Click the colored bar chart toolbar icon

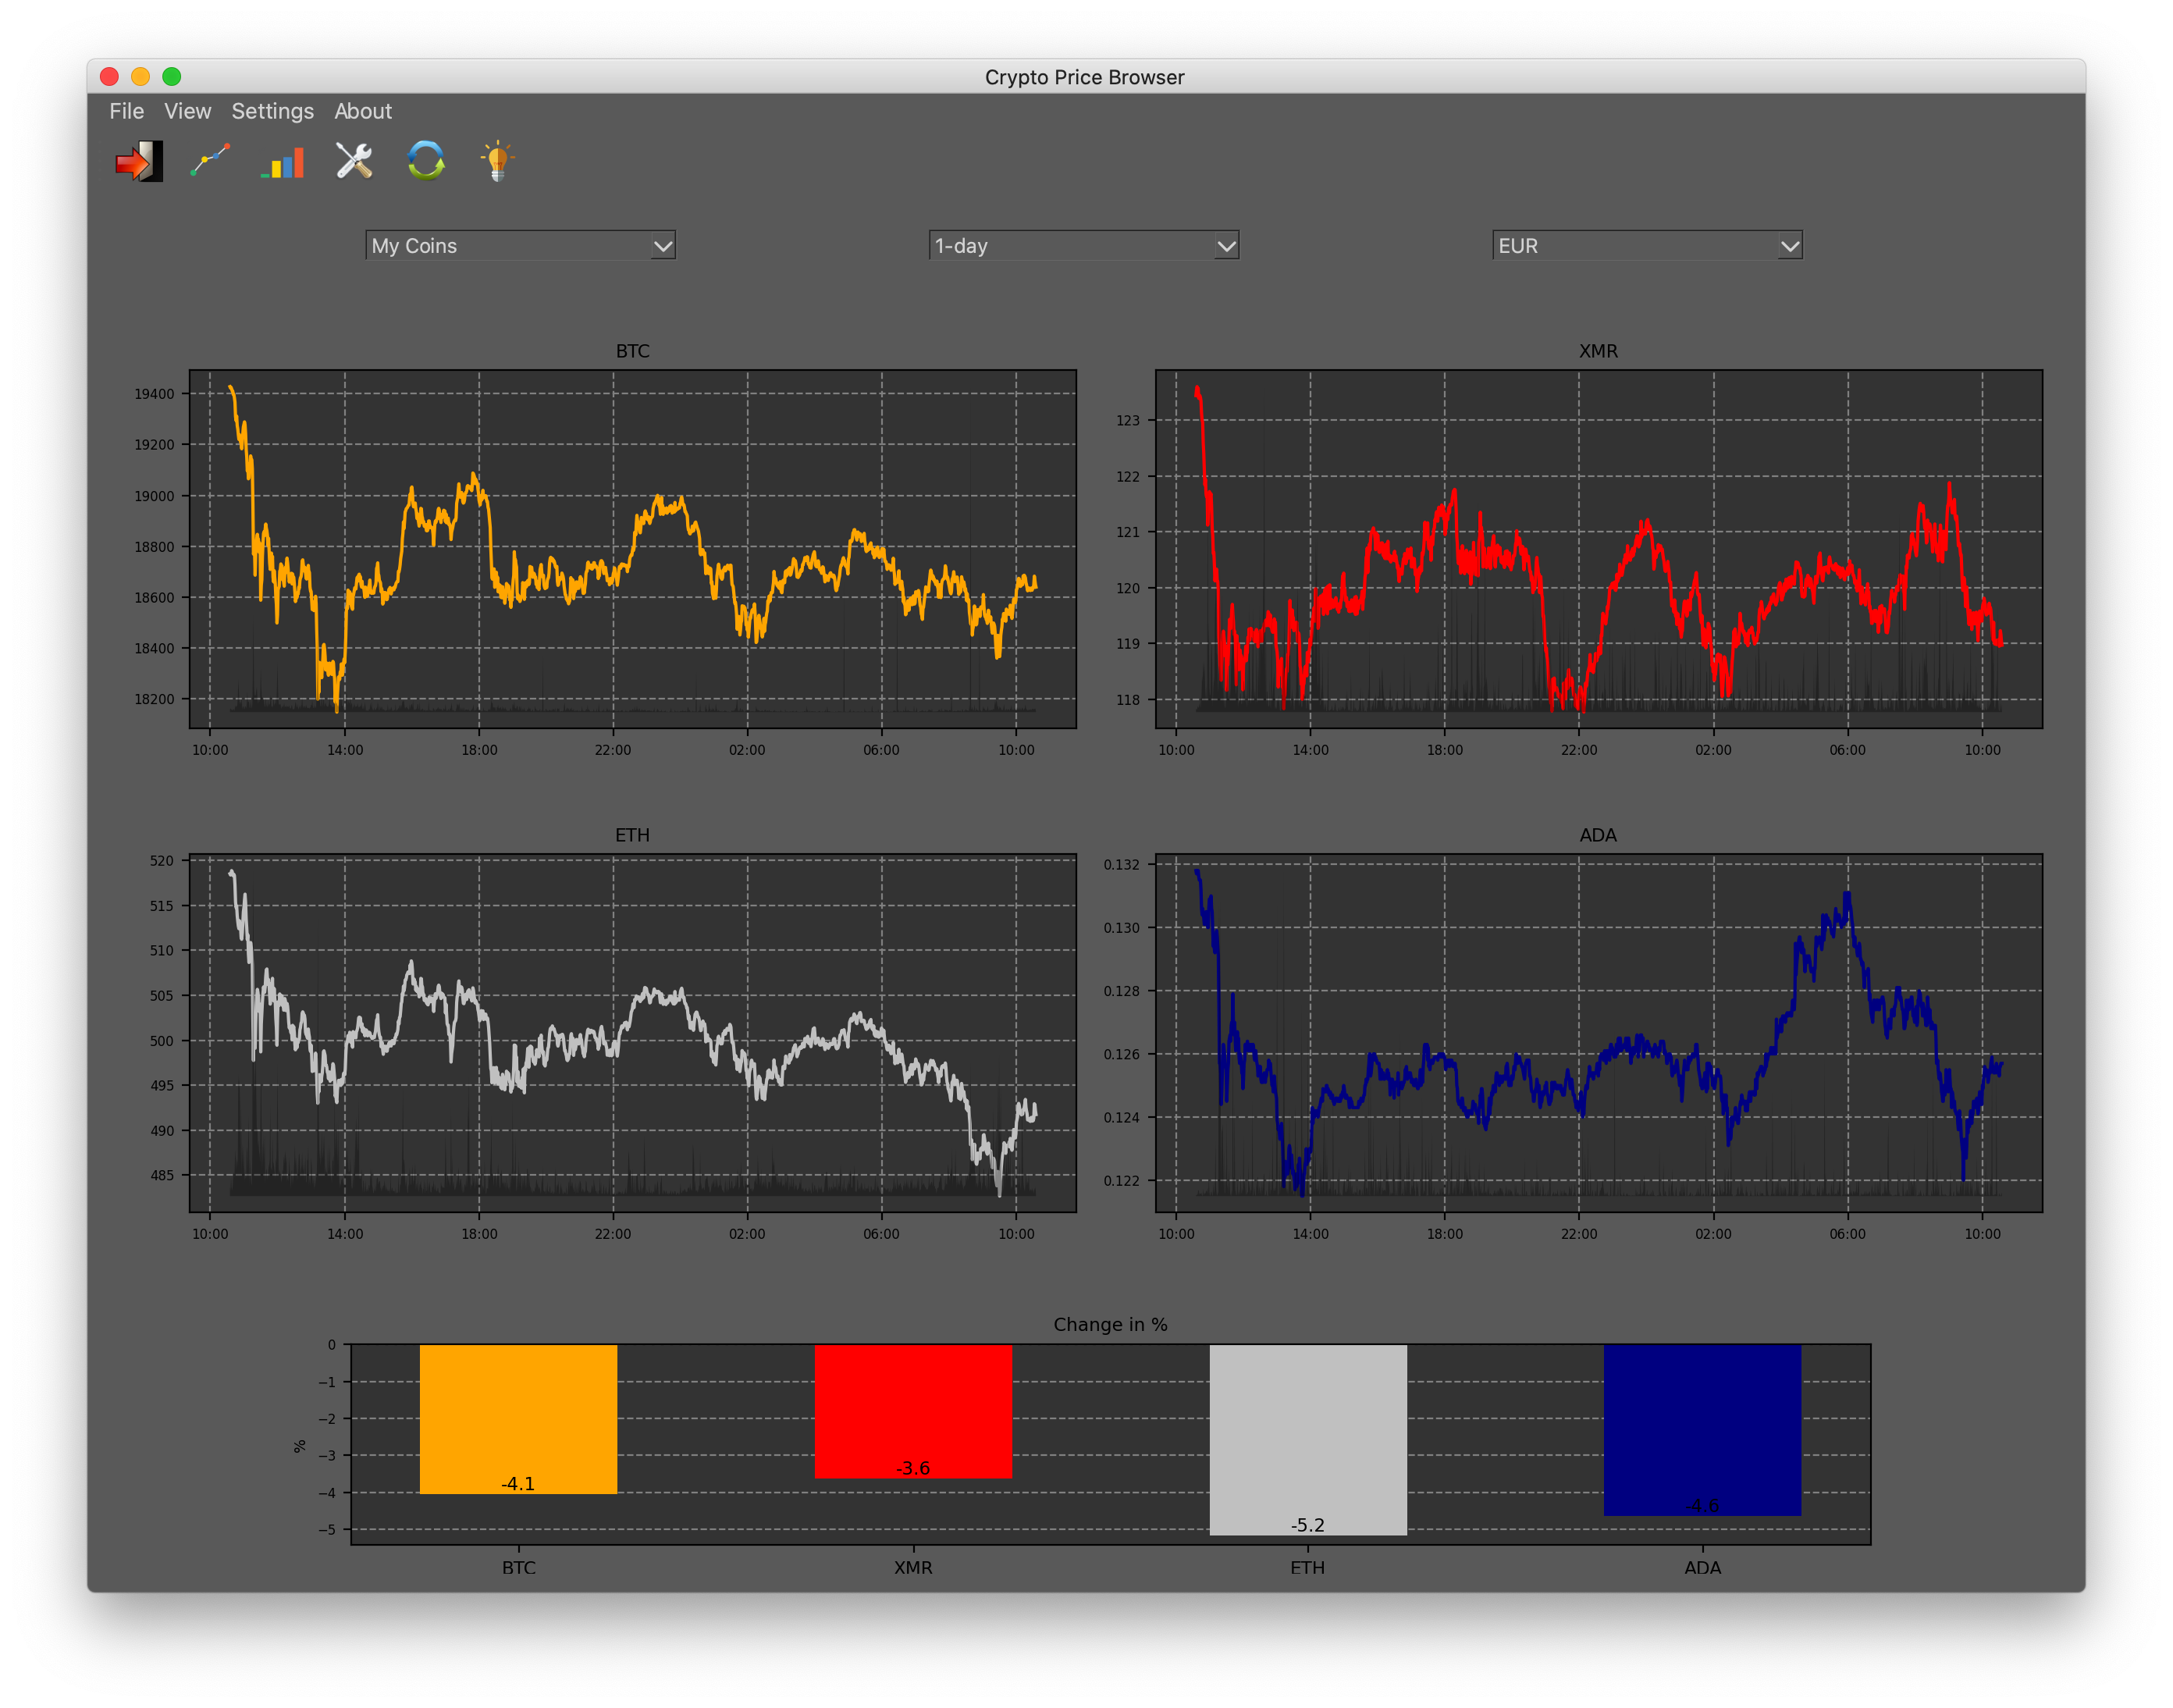tap(283, 162)
